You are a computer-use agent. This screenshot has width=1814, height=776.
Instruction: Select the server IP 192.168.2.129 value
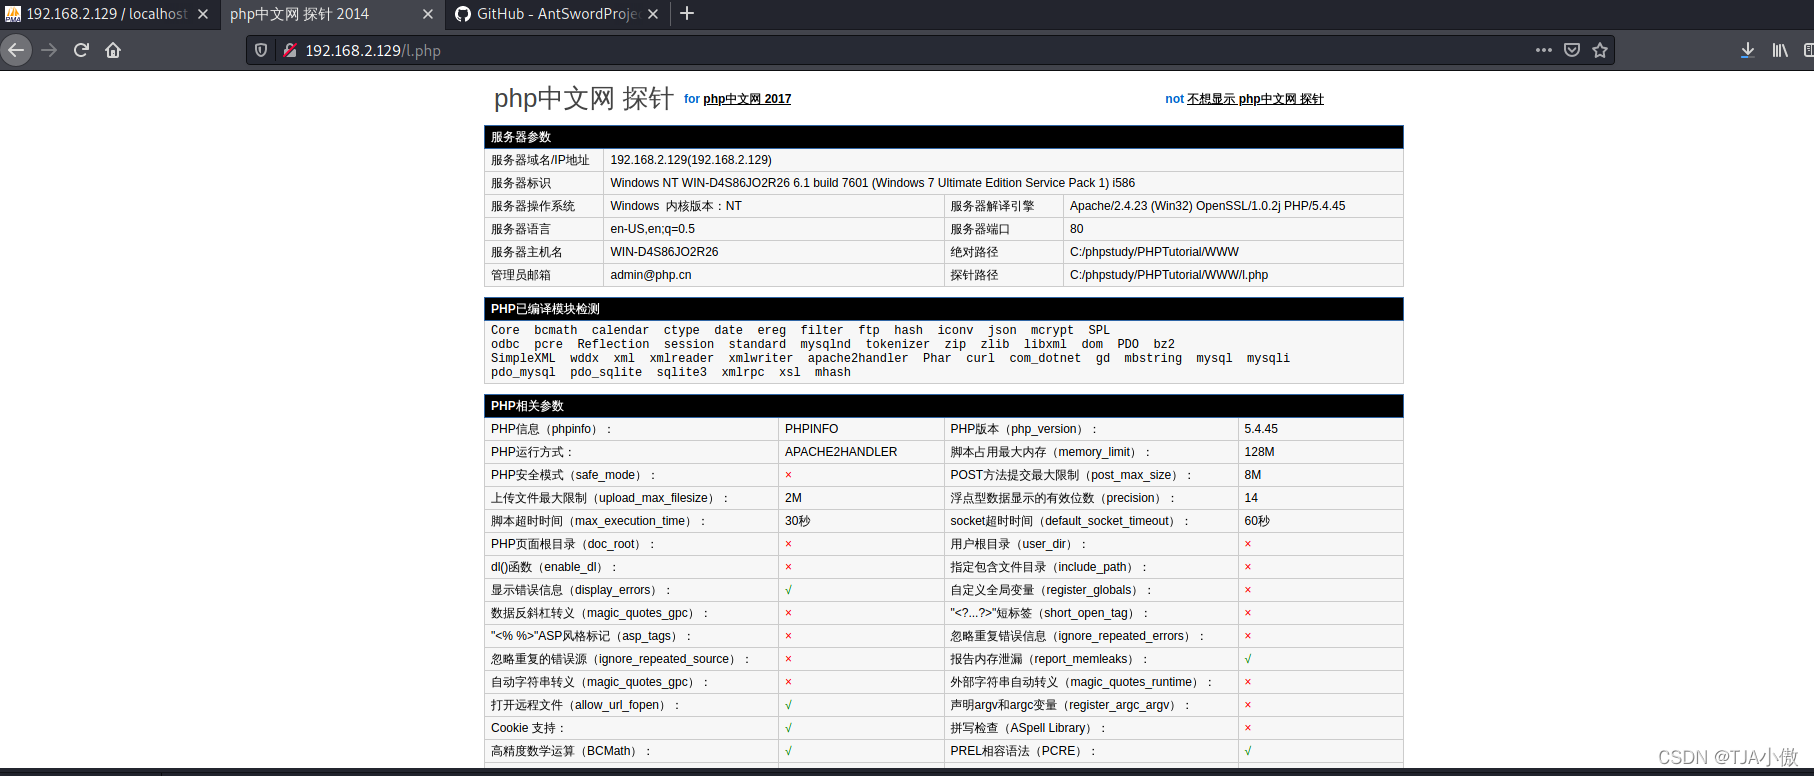[x=691, y=160]
